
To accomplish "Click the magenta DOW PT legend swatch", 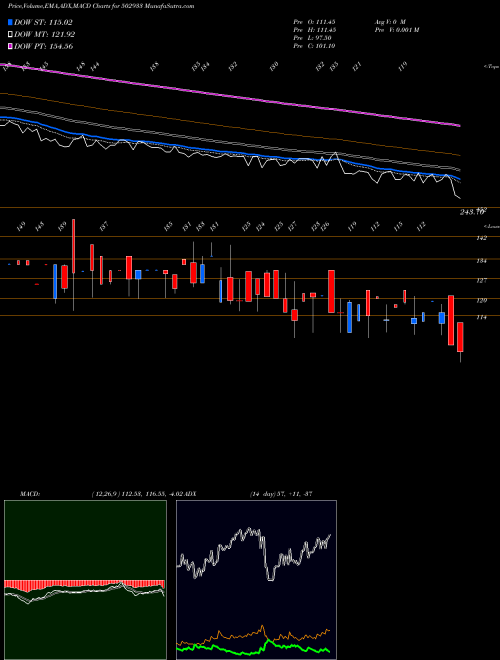I will tap(11, 46).
